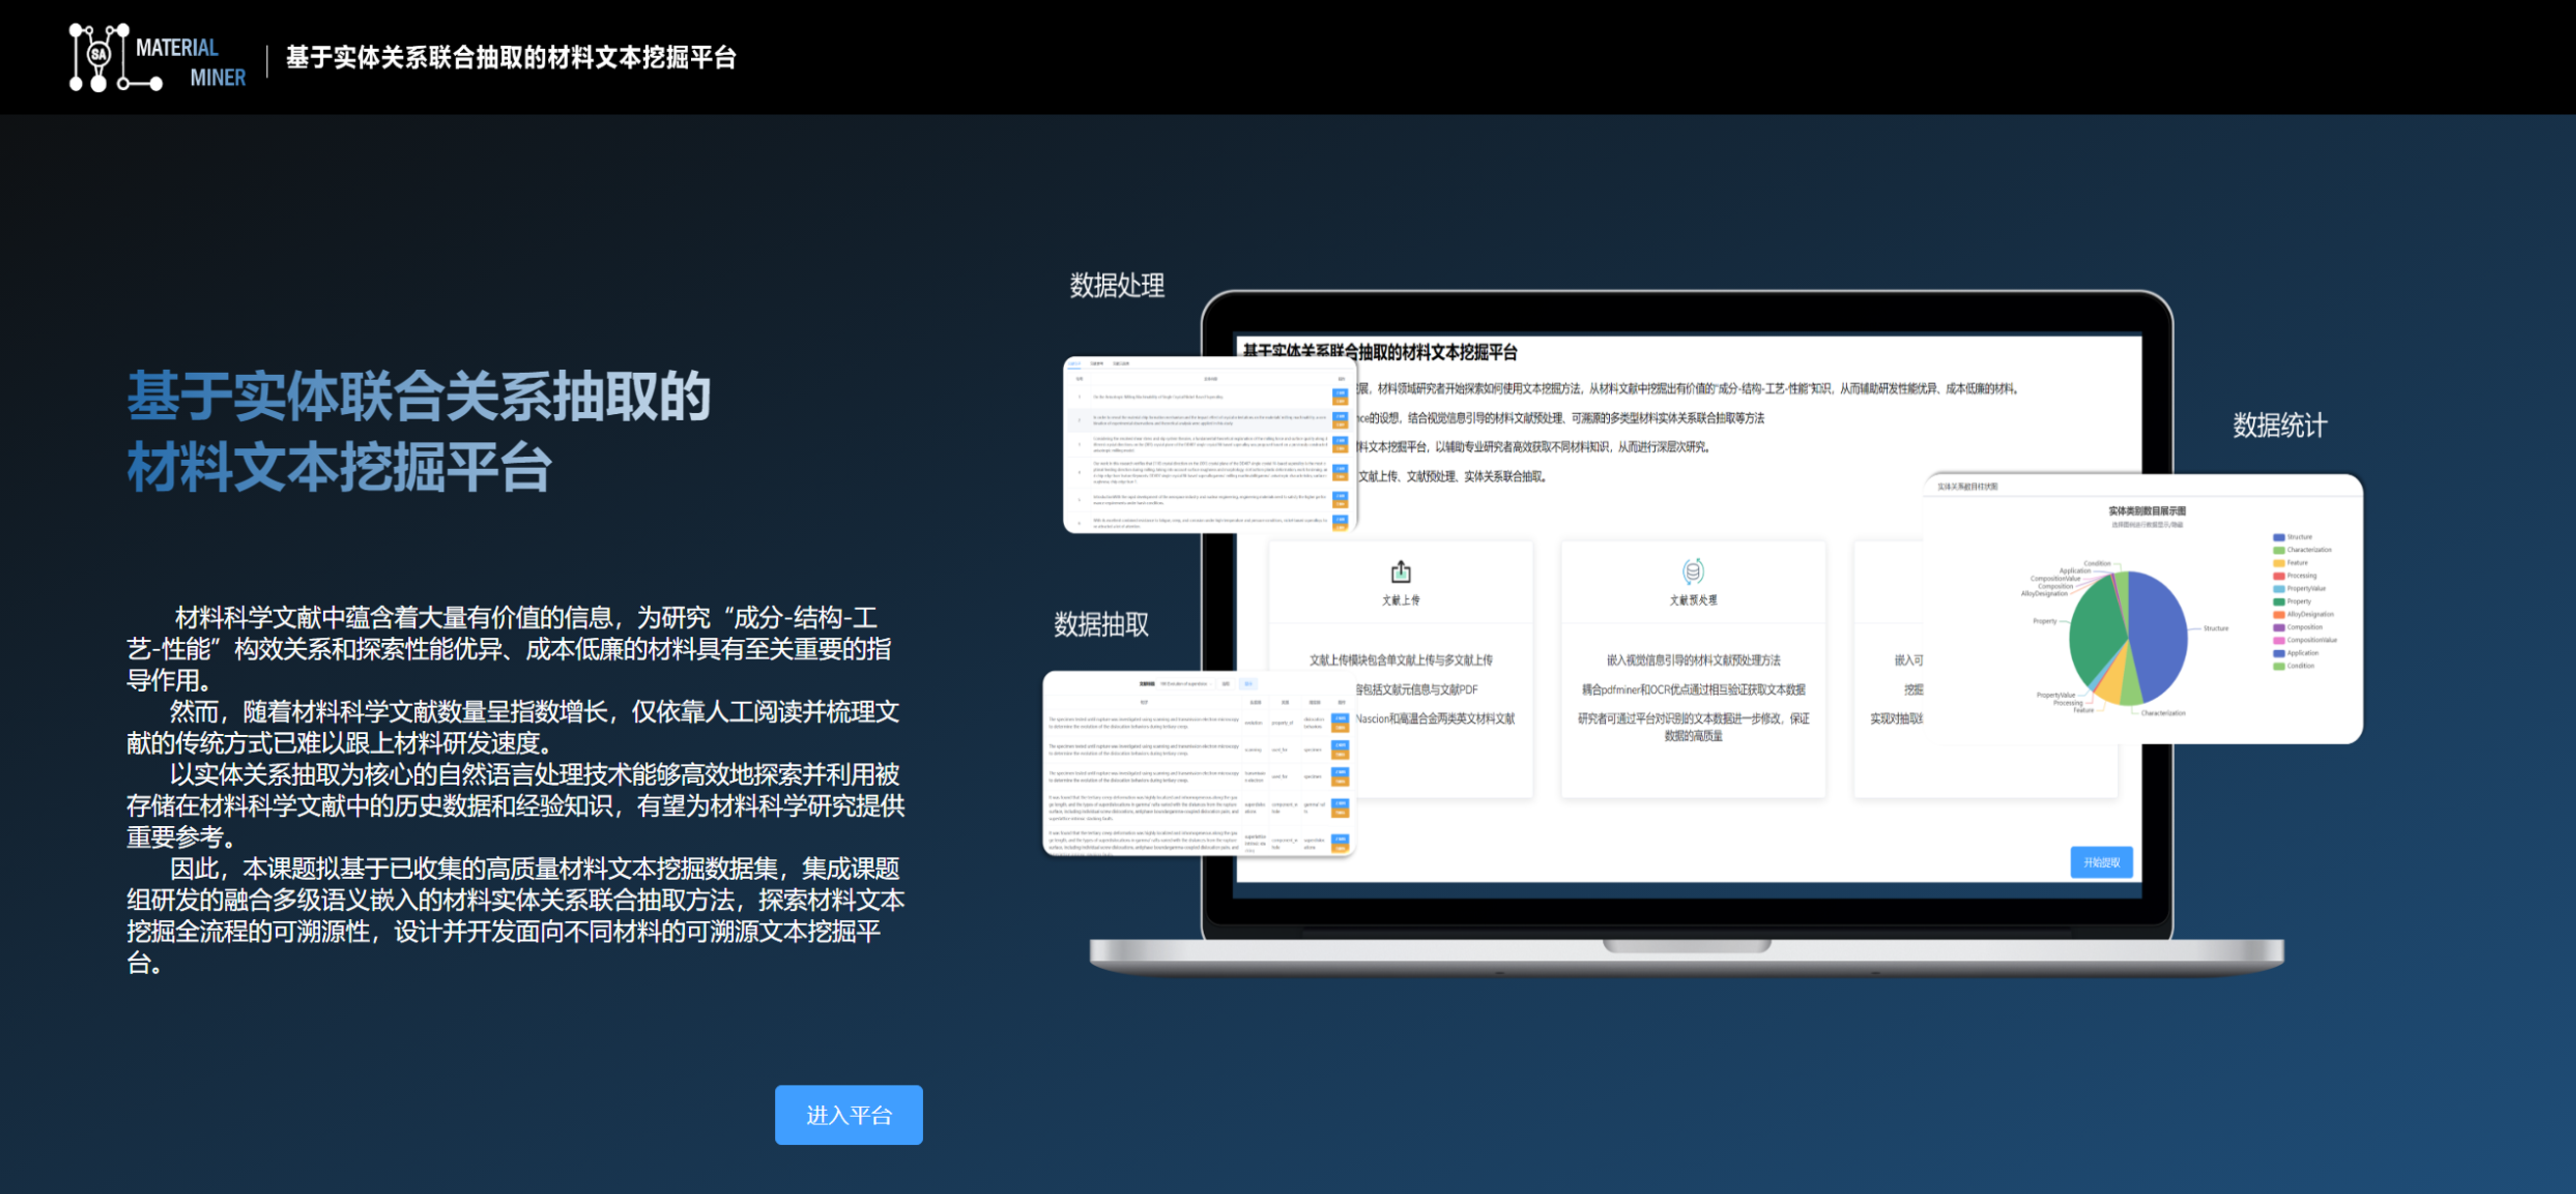Screen dimensions: 2576x1194
Task: Click the 开始提取 button on laptop screen
Action: coord(2100,862)
